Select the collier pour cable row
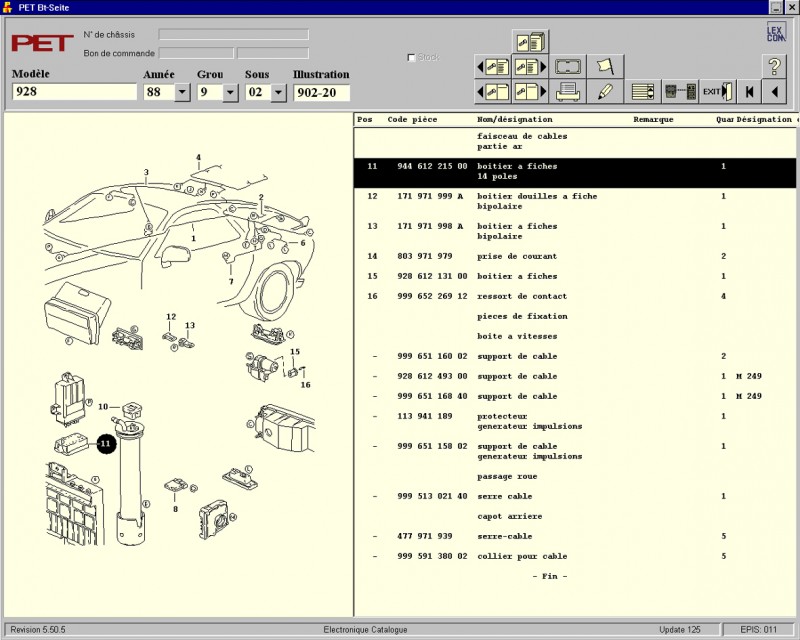This screenshot has width=800, height=640. [575, 556]
